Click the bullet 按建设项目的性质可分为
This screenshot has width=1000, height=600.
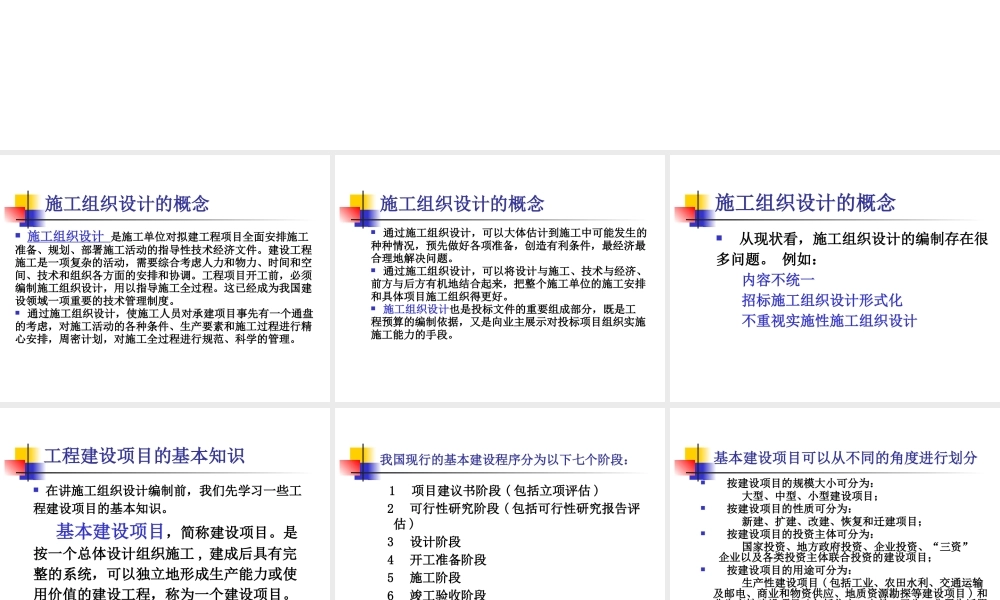tap(789, 509)
